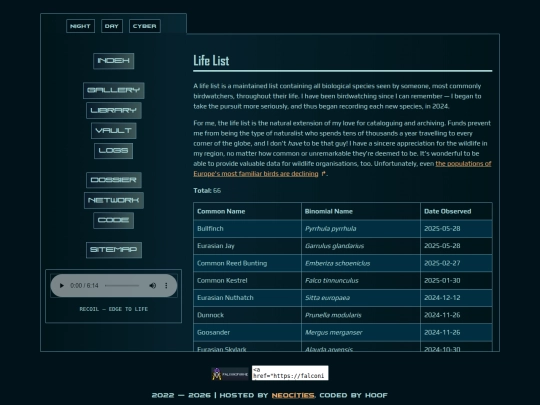Open the Code page
This screenshot has height=405, width=540.
tap(114, 220)
